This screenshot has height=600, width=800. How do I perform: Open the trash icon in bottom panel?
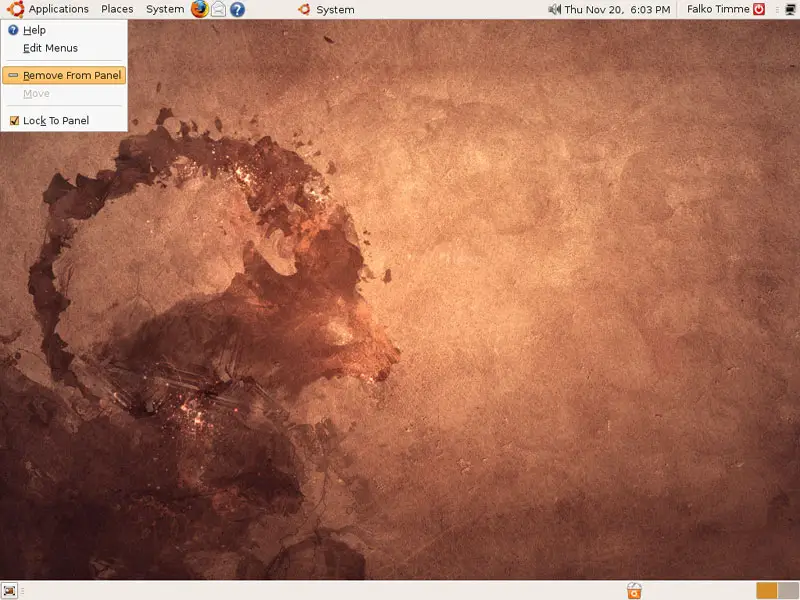[634, 591]
